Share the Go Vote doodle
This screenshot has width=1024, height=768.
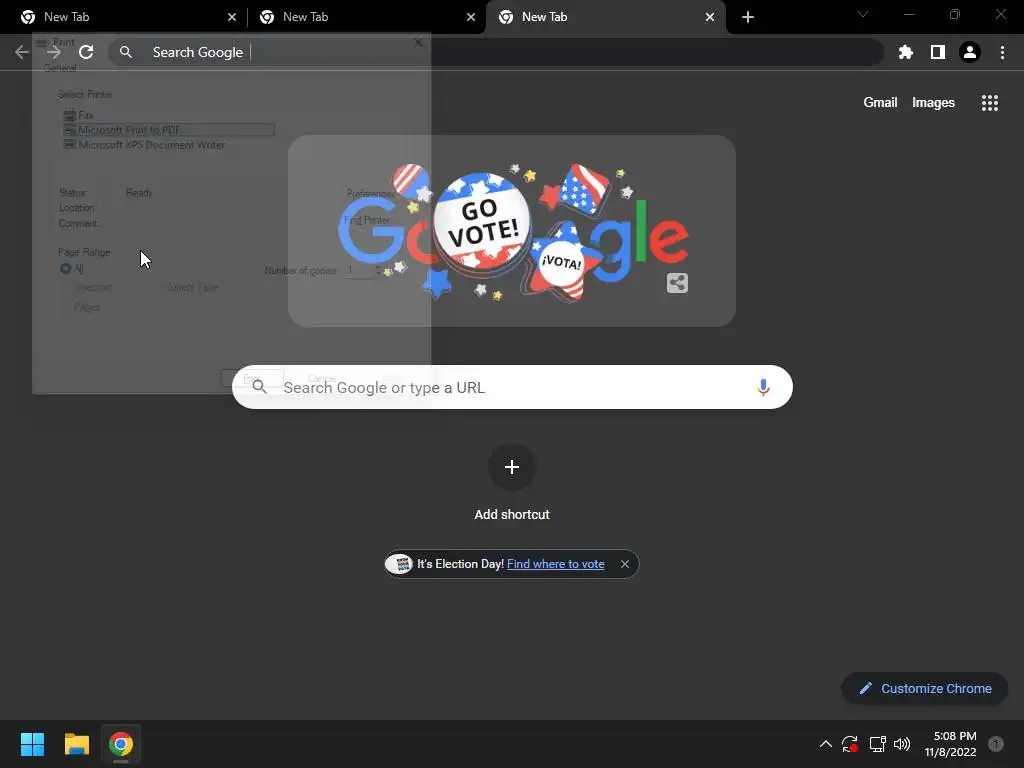(677, 283)
